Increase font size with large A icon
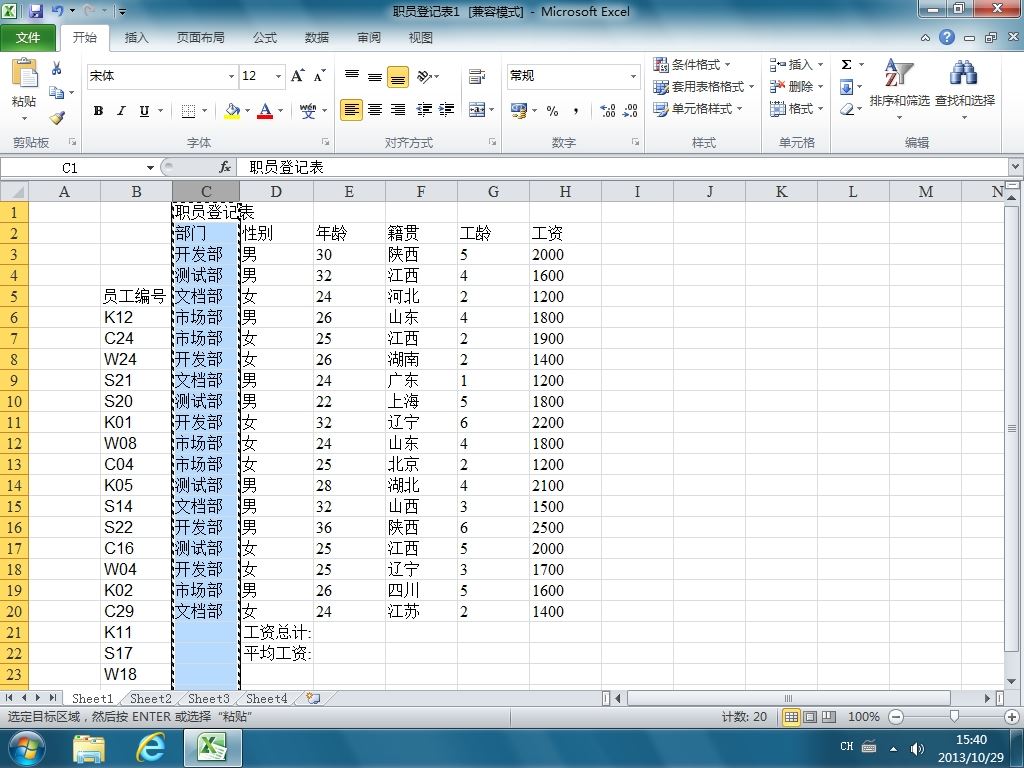The width and height of the screenshot is (1024, 768). tap(297, 76)
